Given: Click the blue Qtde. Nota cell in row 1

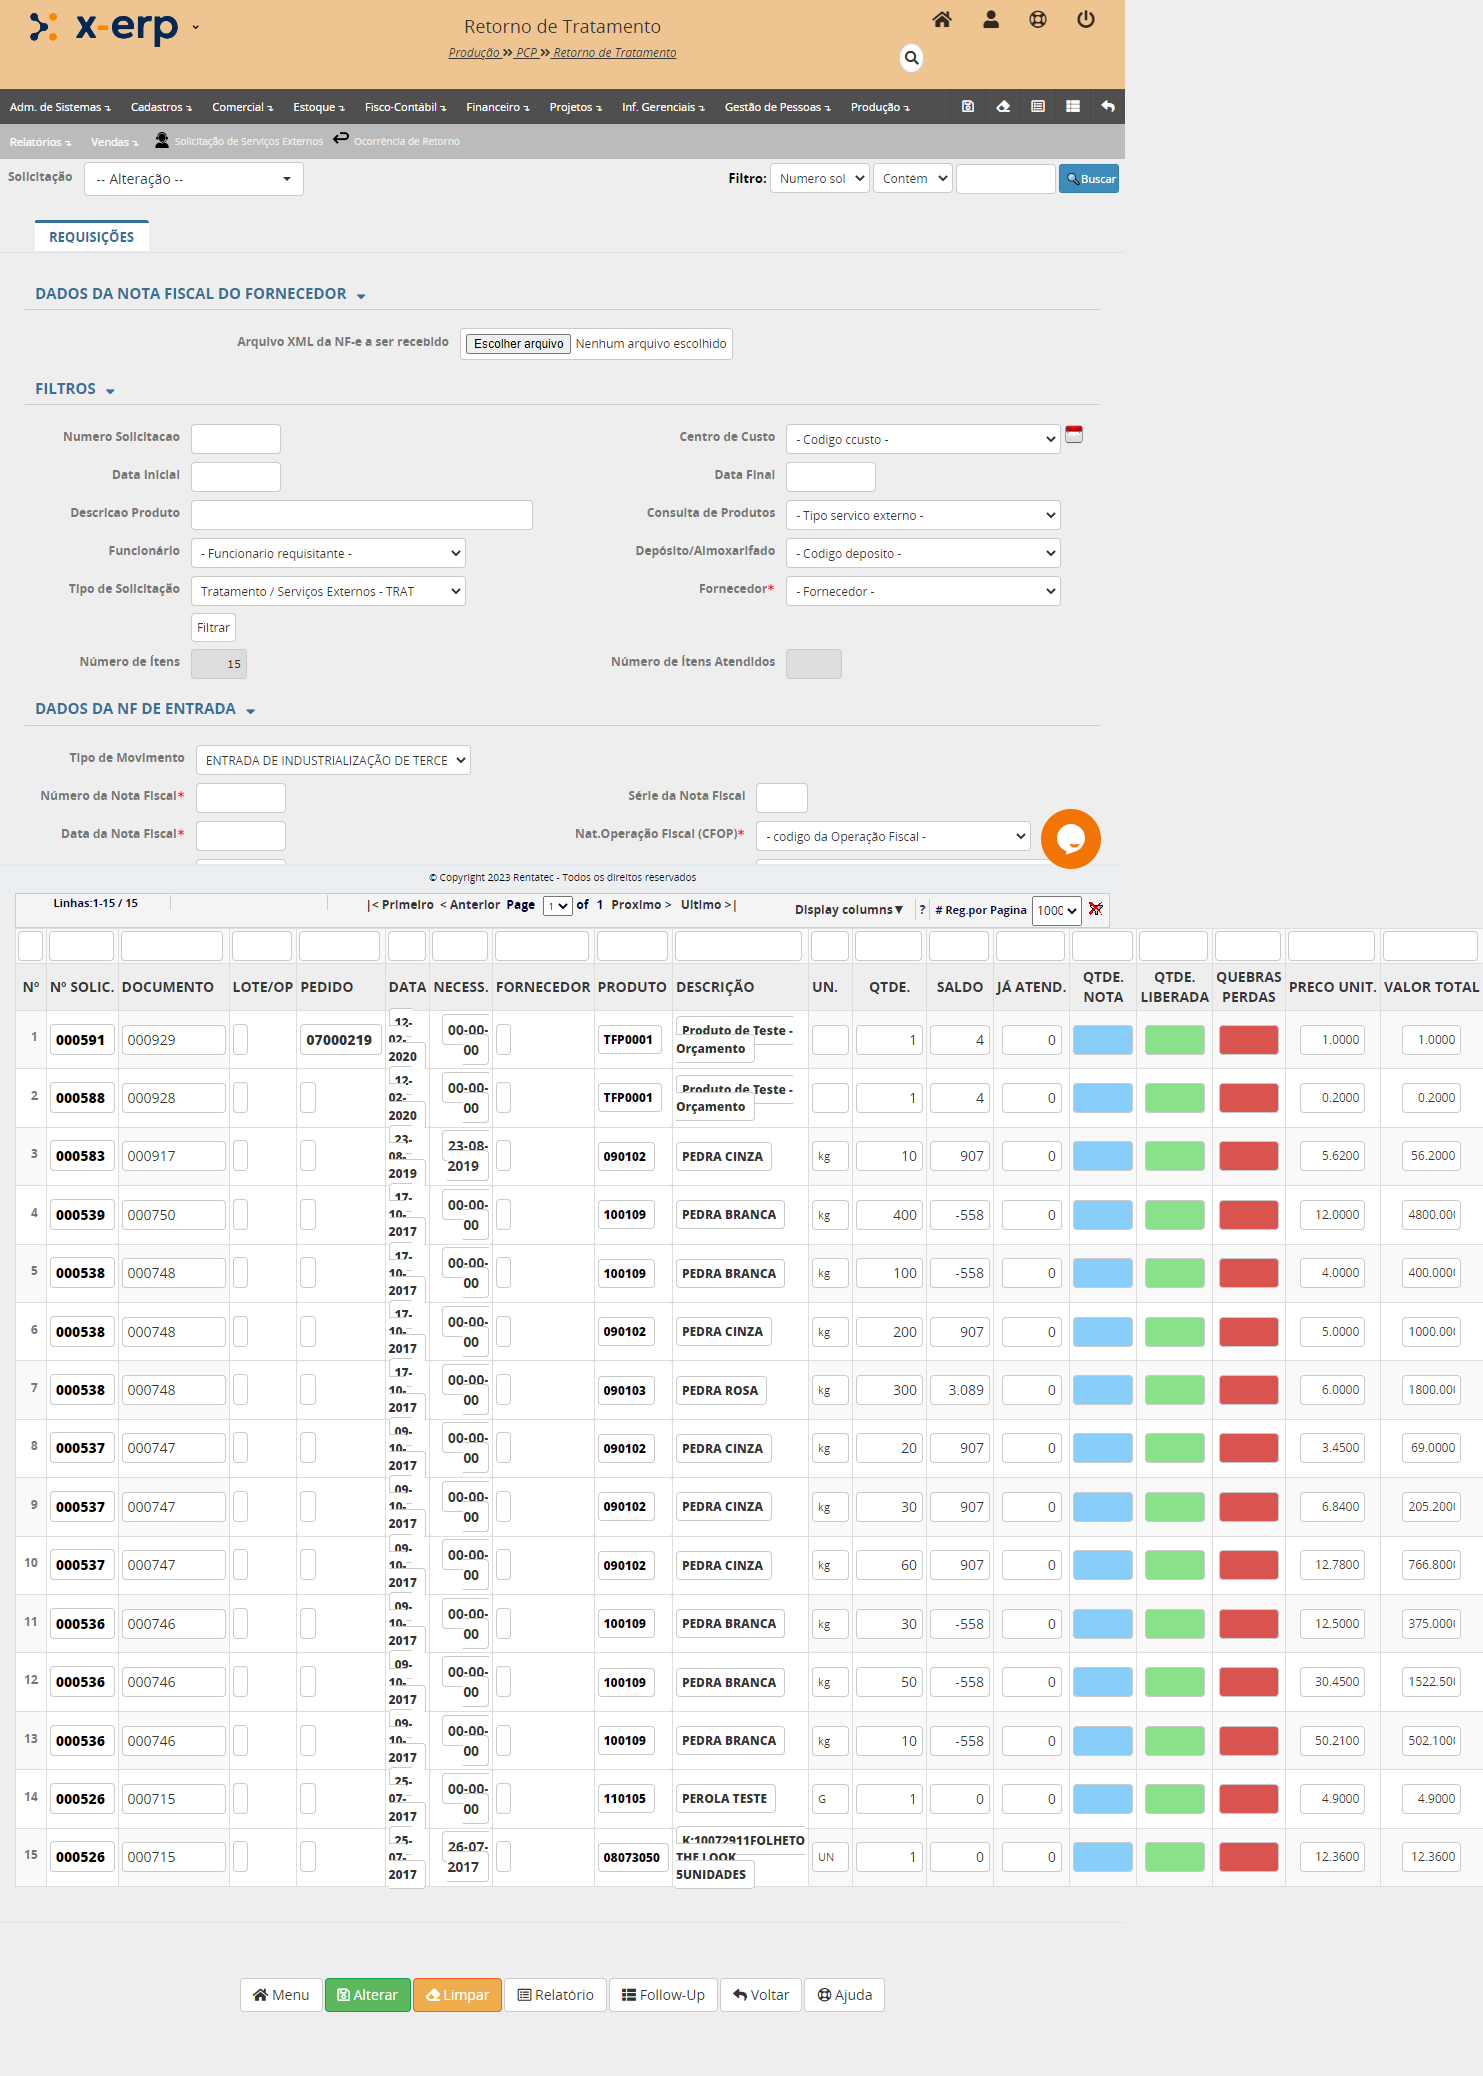Looking at the screenshot, I should point(1102,1040).
